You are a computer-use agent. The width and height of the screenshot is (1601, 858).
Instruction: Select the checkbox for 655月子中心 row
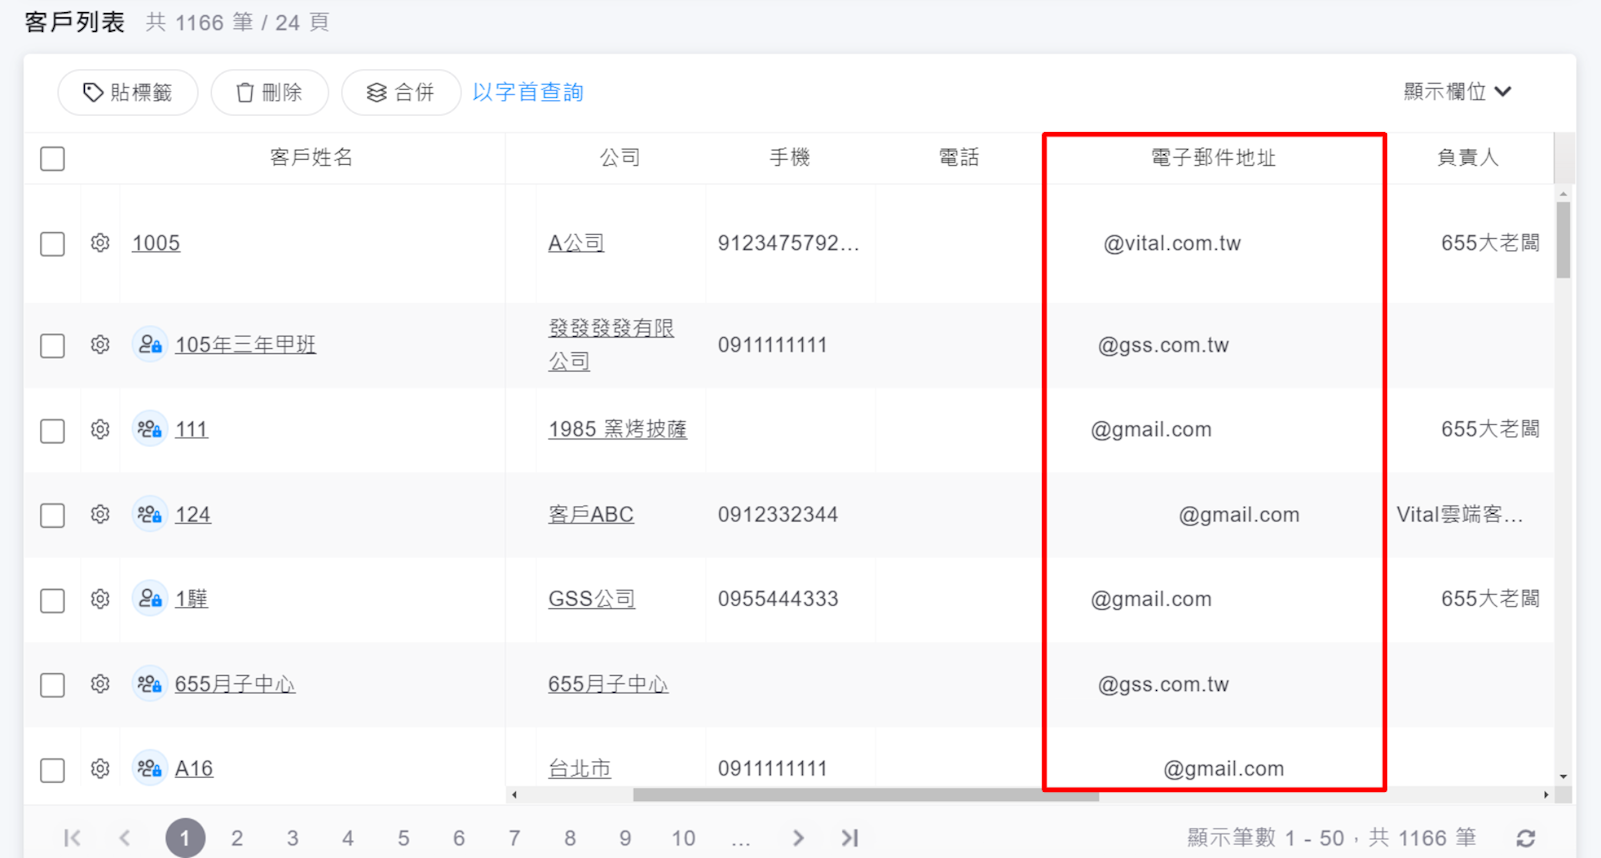[53, 685]
